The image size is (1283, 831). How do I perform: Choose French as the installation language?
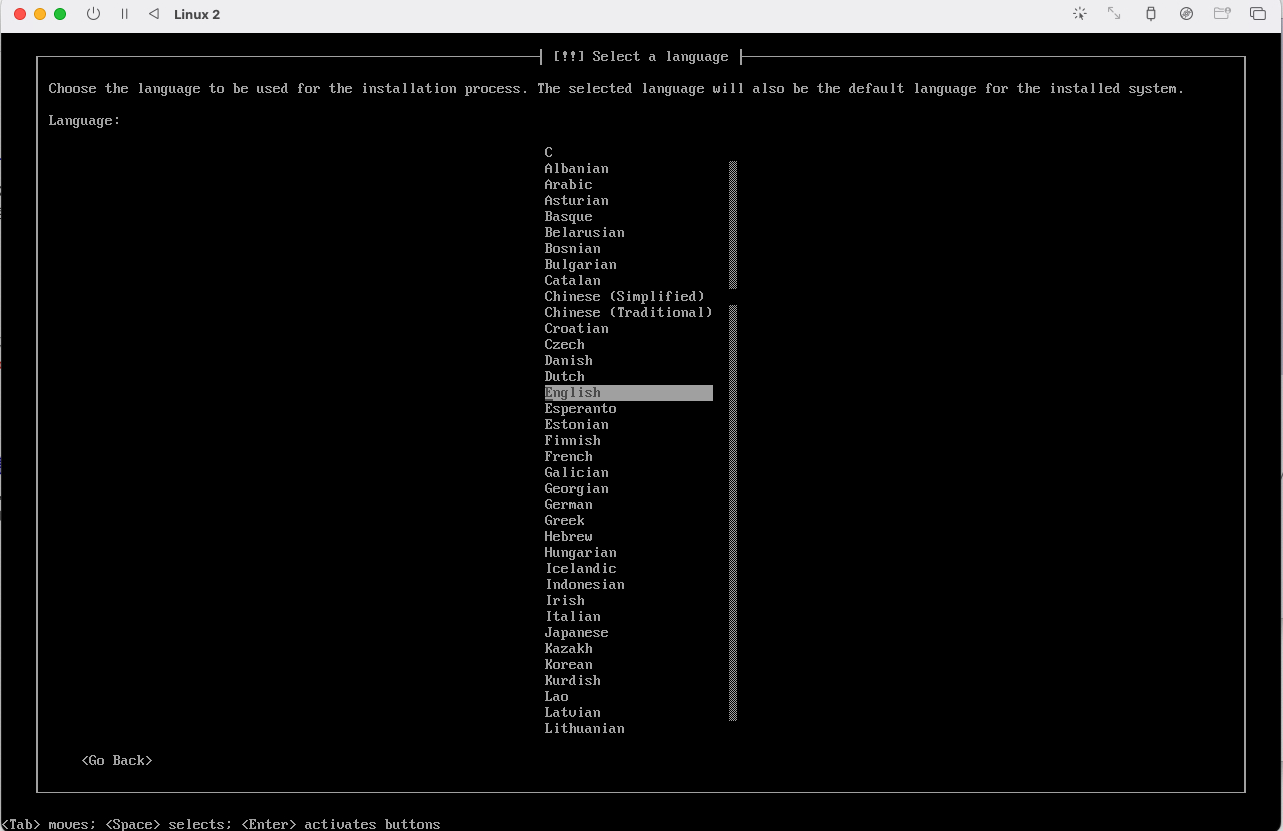[x=568, y=457]
